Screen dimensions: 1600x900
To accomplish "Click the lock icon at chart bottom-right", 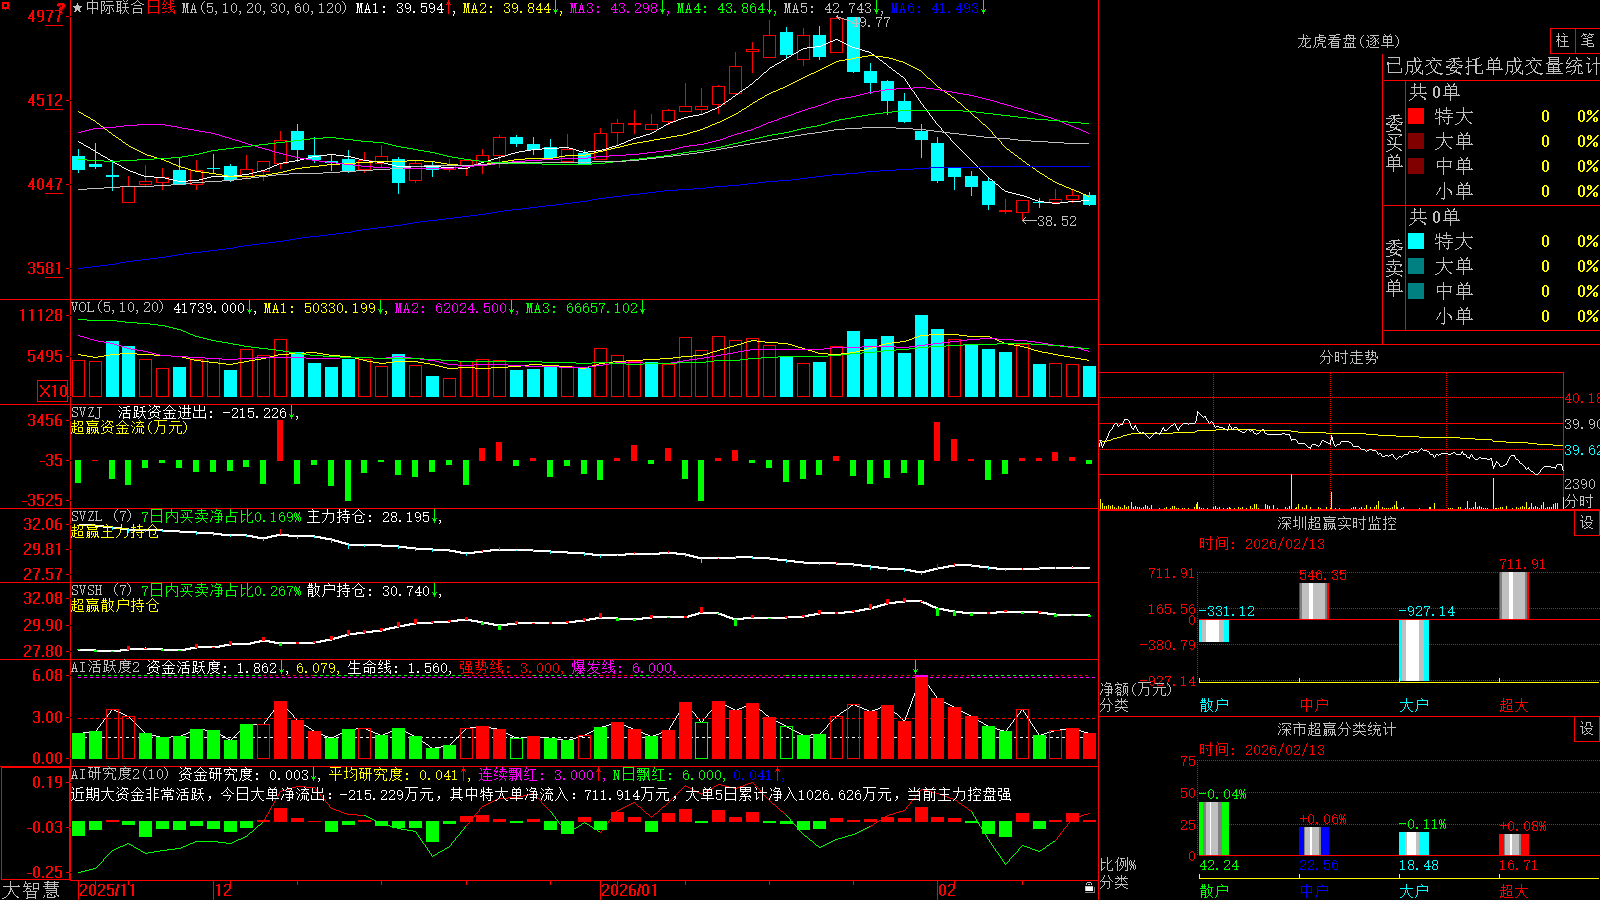I will coord(1089,888).
